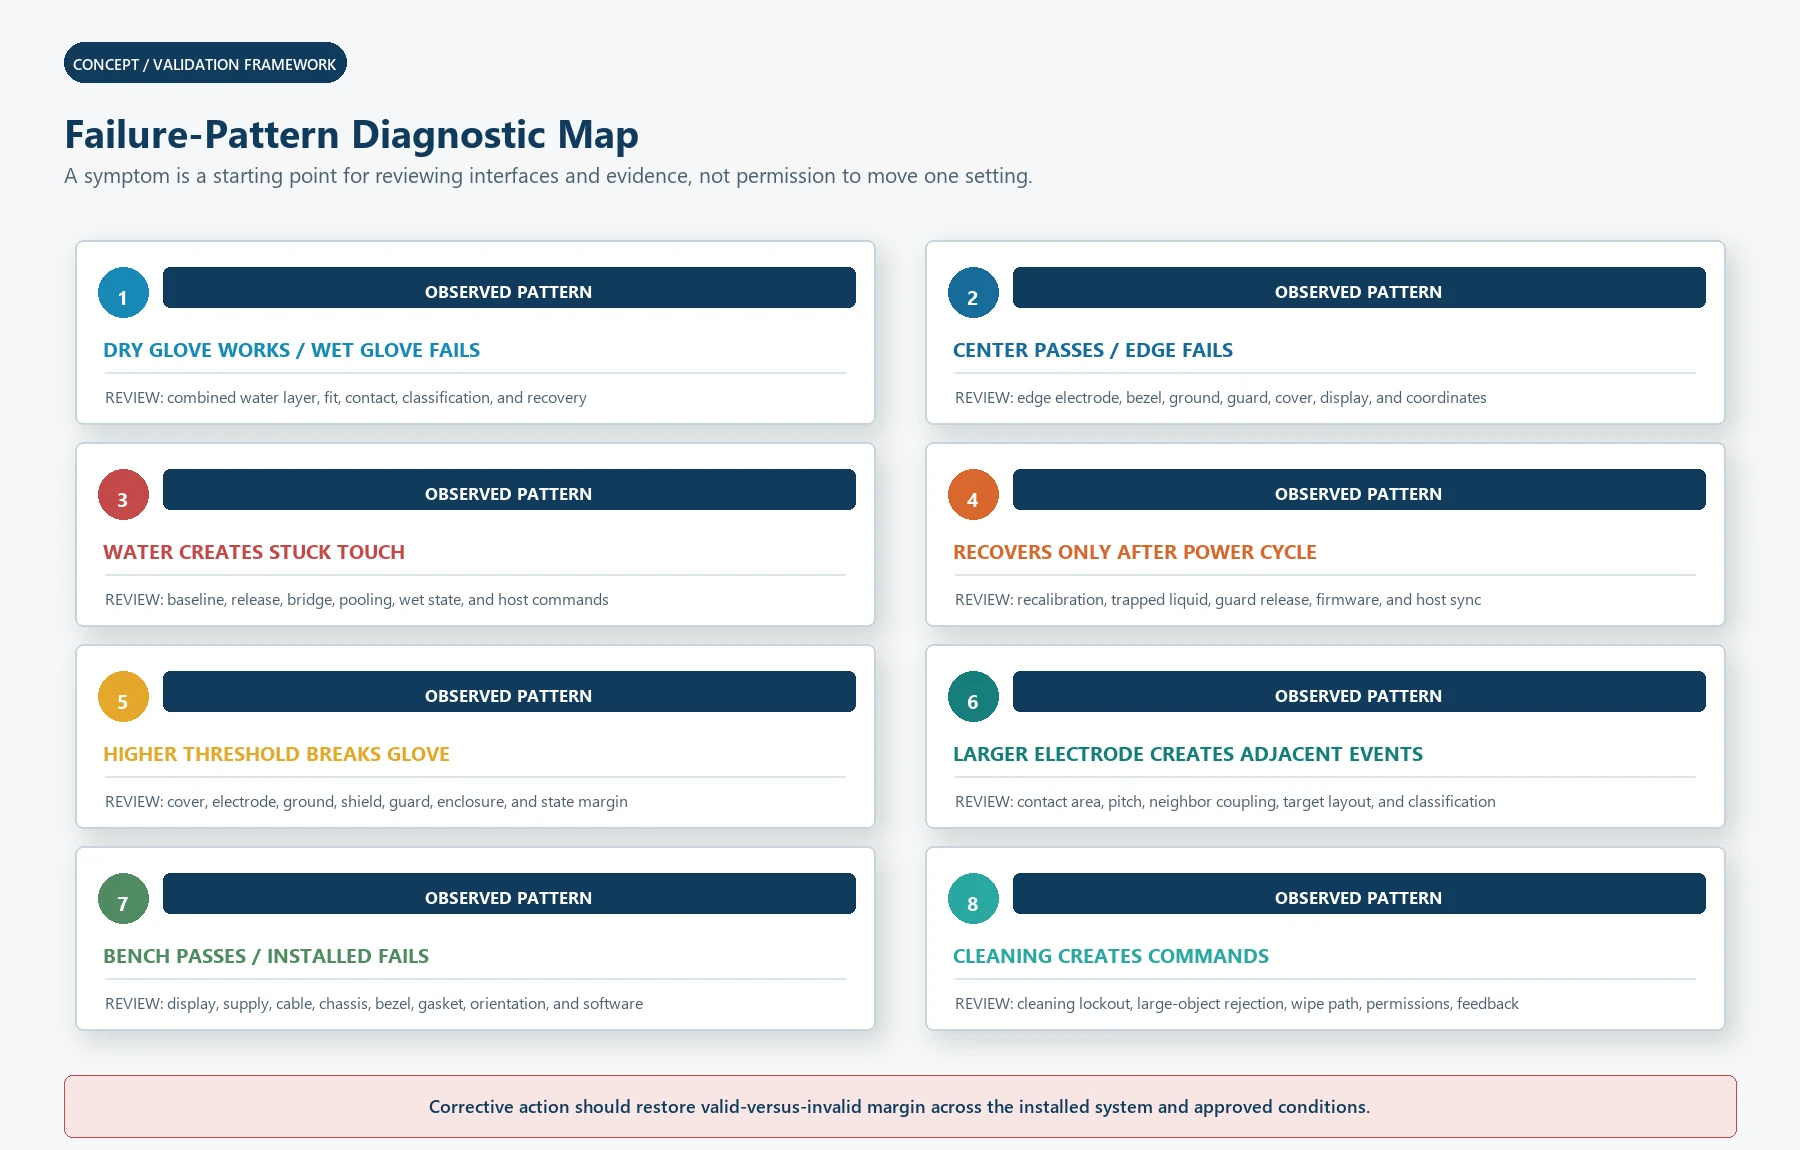
Task: Click the teal number 6 circle badge
Action: [973, 697]
